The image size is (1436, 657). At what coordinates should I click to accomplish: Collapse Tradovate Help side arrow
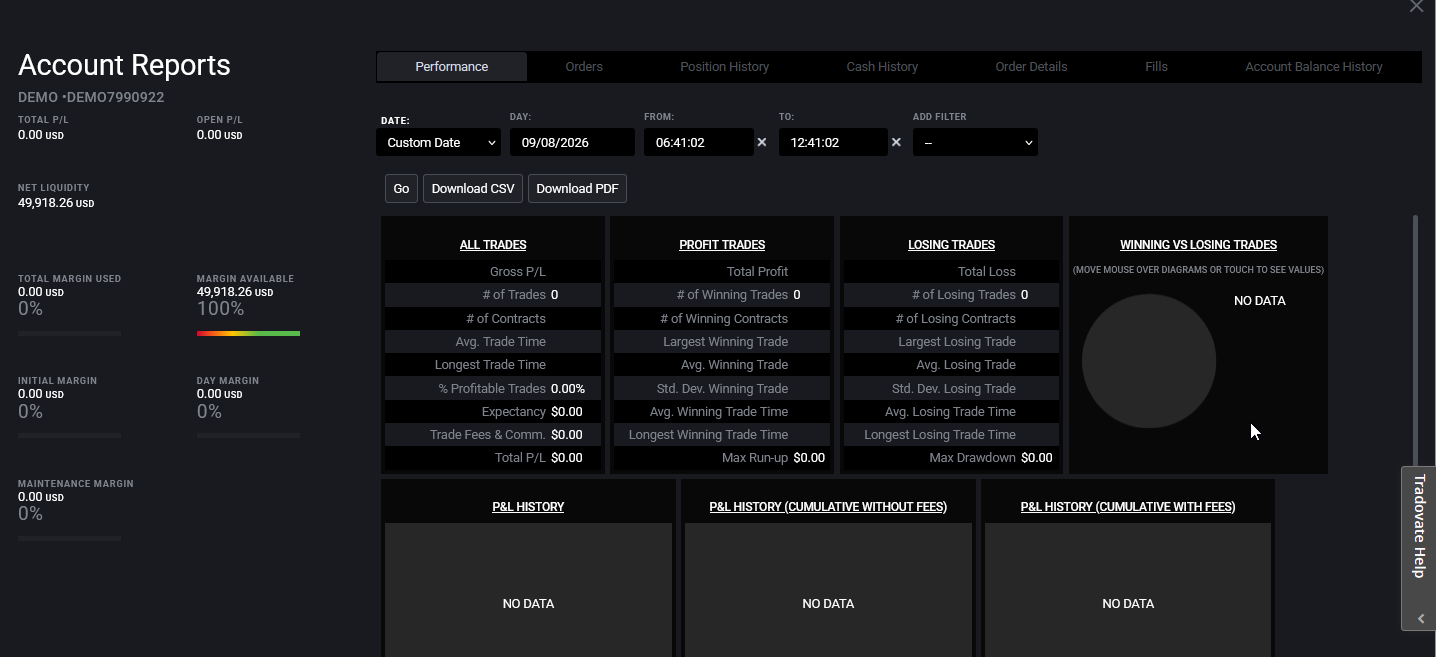click(x=1421, y=619)
